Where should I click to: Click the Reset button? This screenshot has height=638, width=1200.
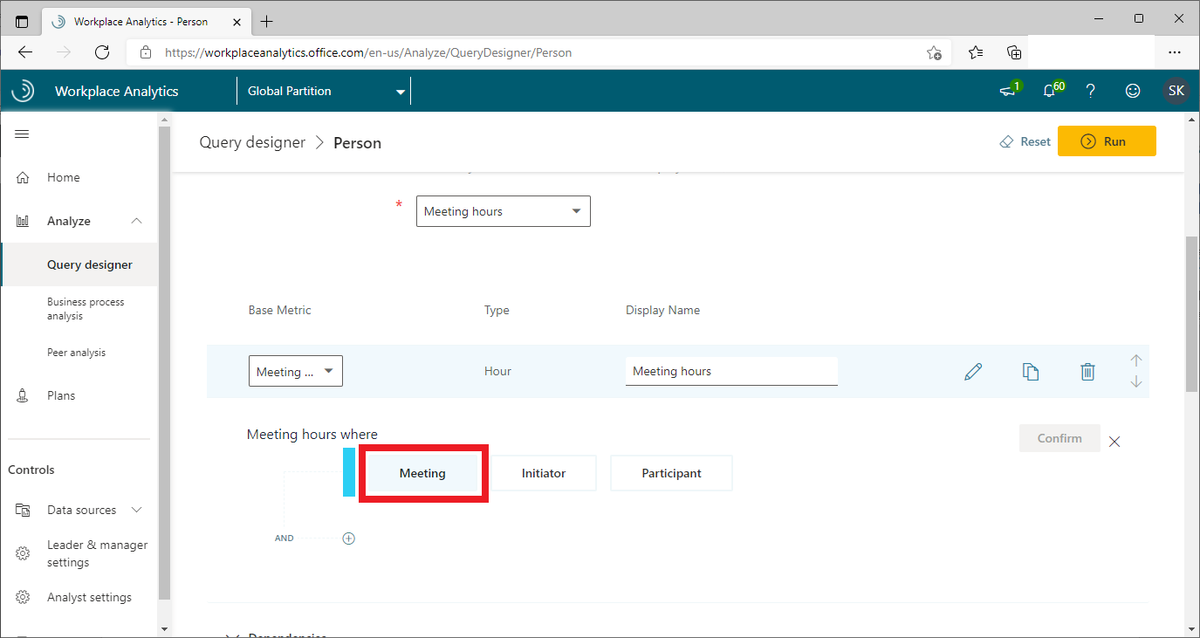(x=1025, y=142)
